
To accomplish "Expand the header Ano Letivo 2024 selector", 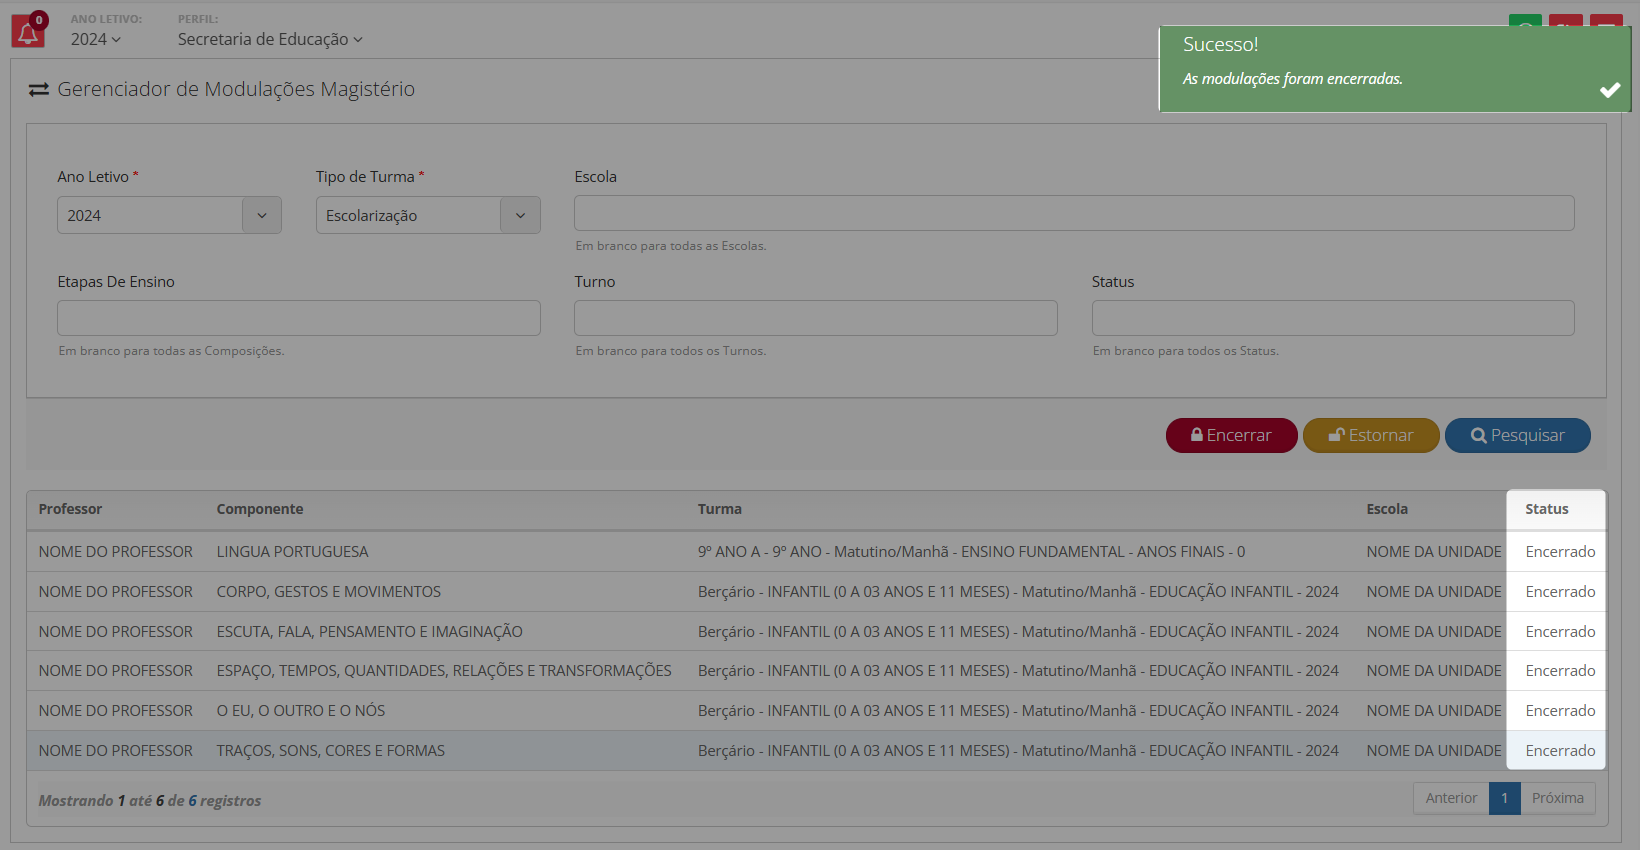I will [95, 39].
